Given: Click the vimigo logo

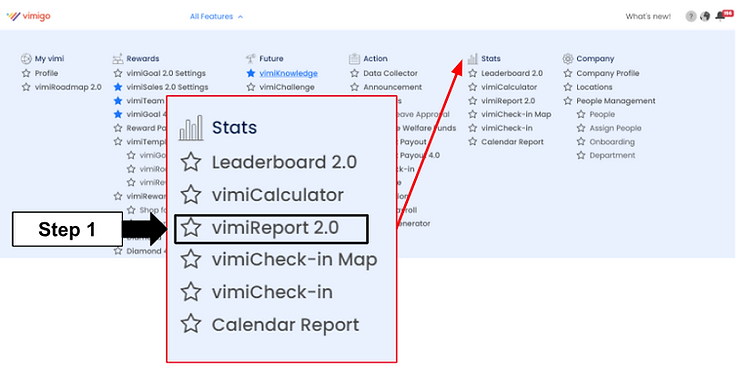Looking at the screenshot, I should pos(28,16).
